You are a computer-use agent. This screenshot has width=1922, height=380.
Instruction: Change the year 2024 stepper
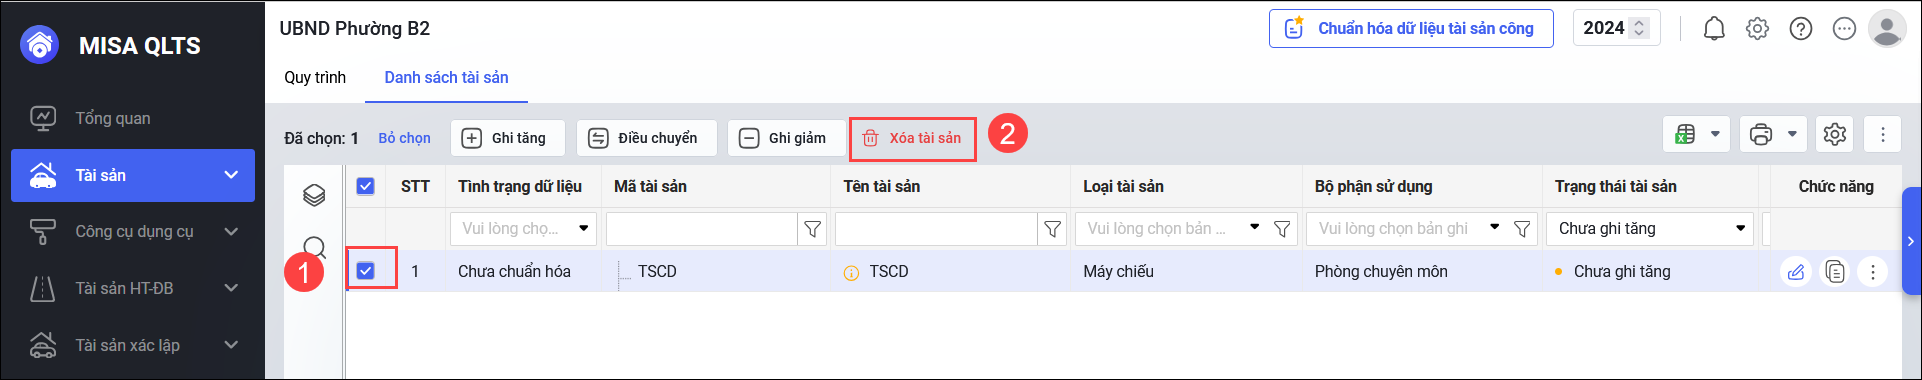click(1639, 28)
